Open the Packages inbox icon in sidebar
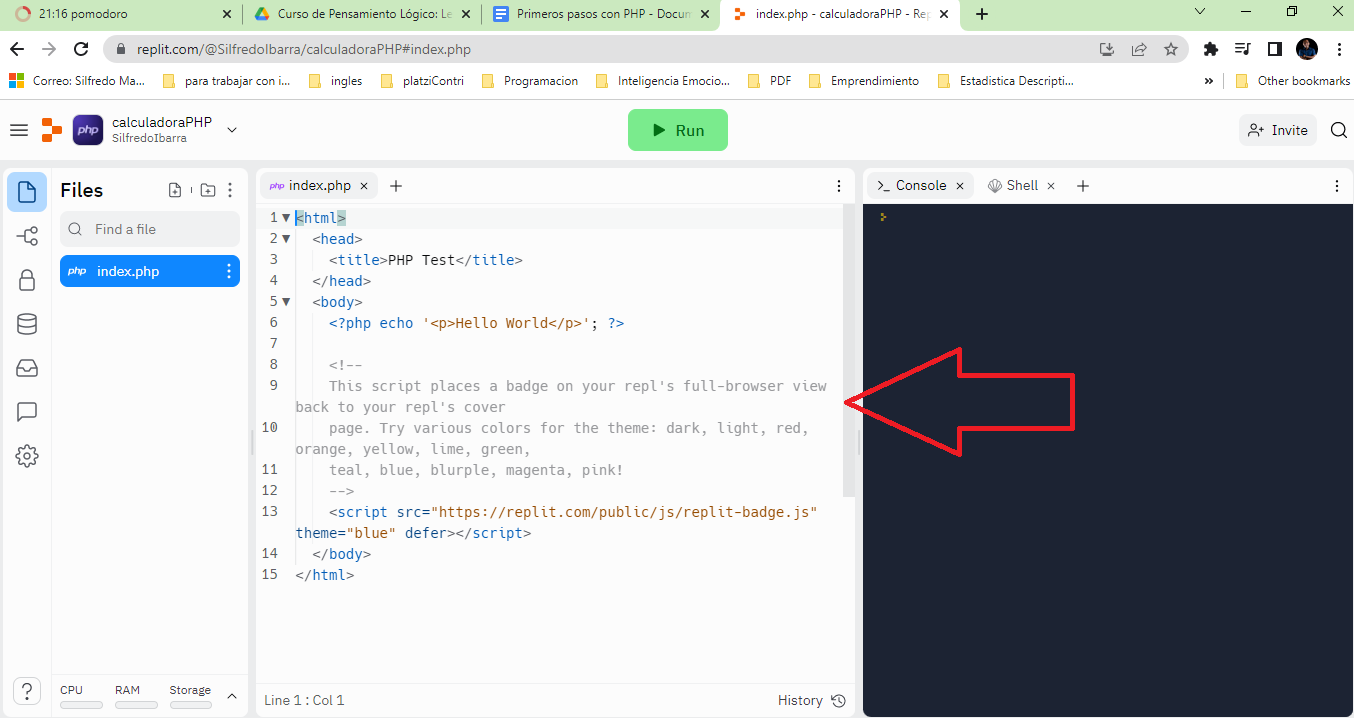 [x=27, y=368]
